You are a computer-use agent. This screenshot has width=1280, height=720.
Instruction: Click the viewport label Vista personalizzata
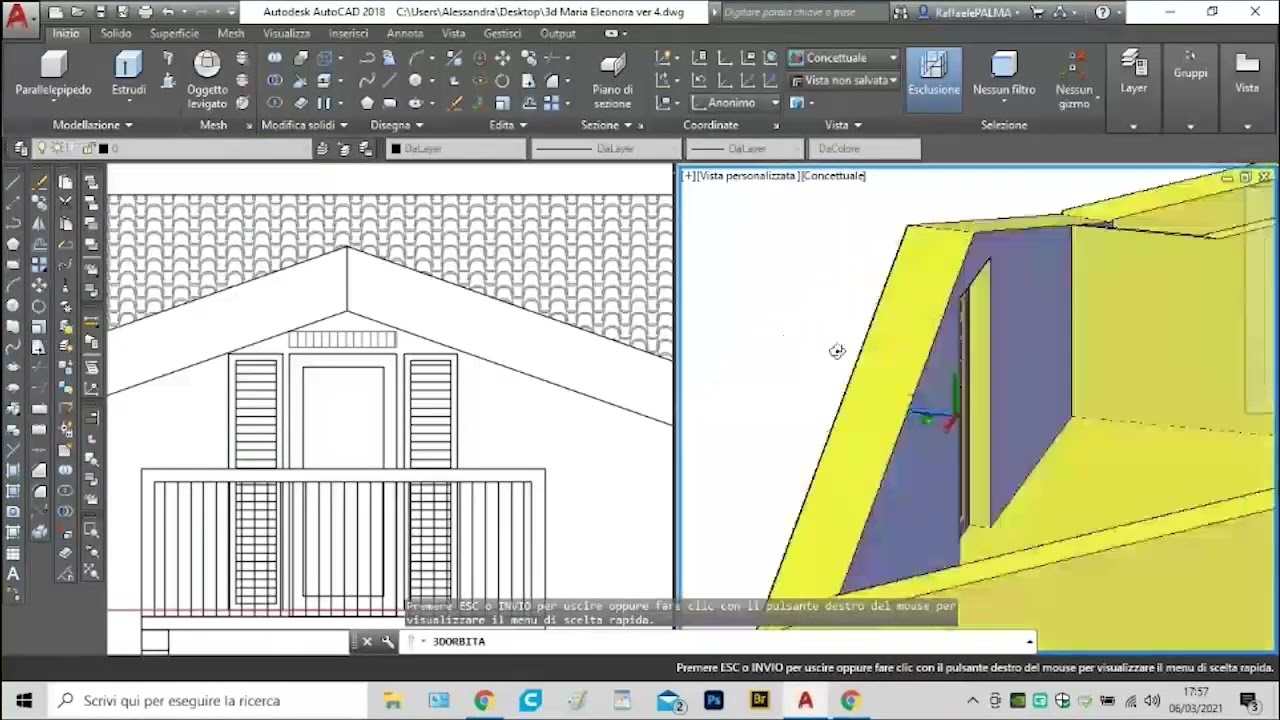(746, 176)
